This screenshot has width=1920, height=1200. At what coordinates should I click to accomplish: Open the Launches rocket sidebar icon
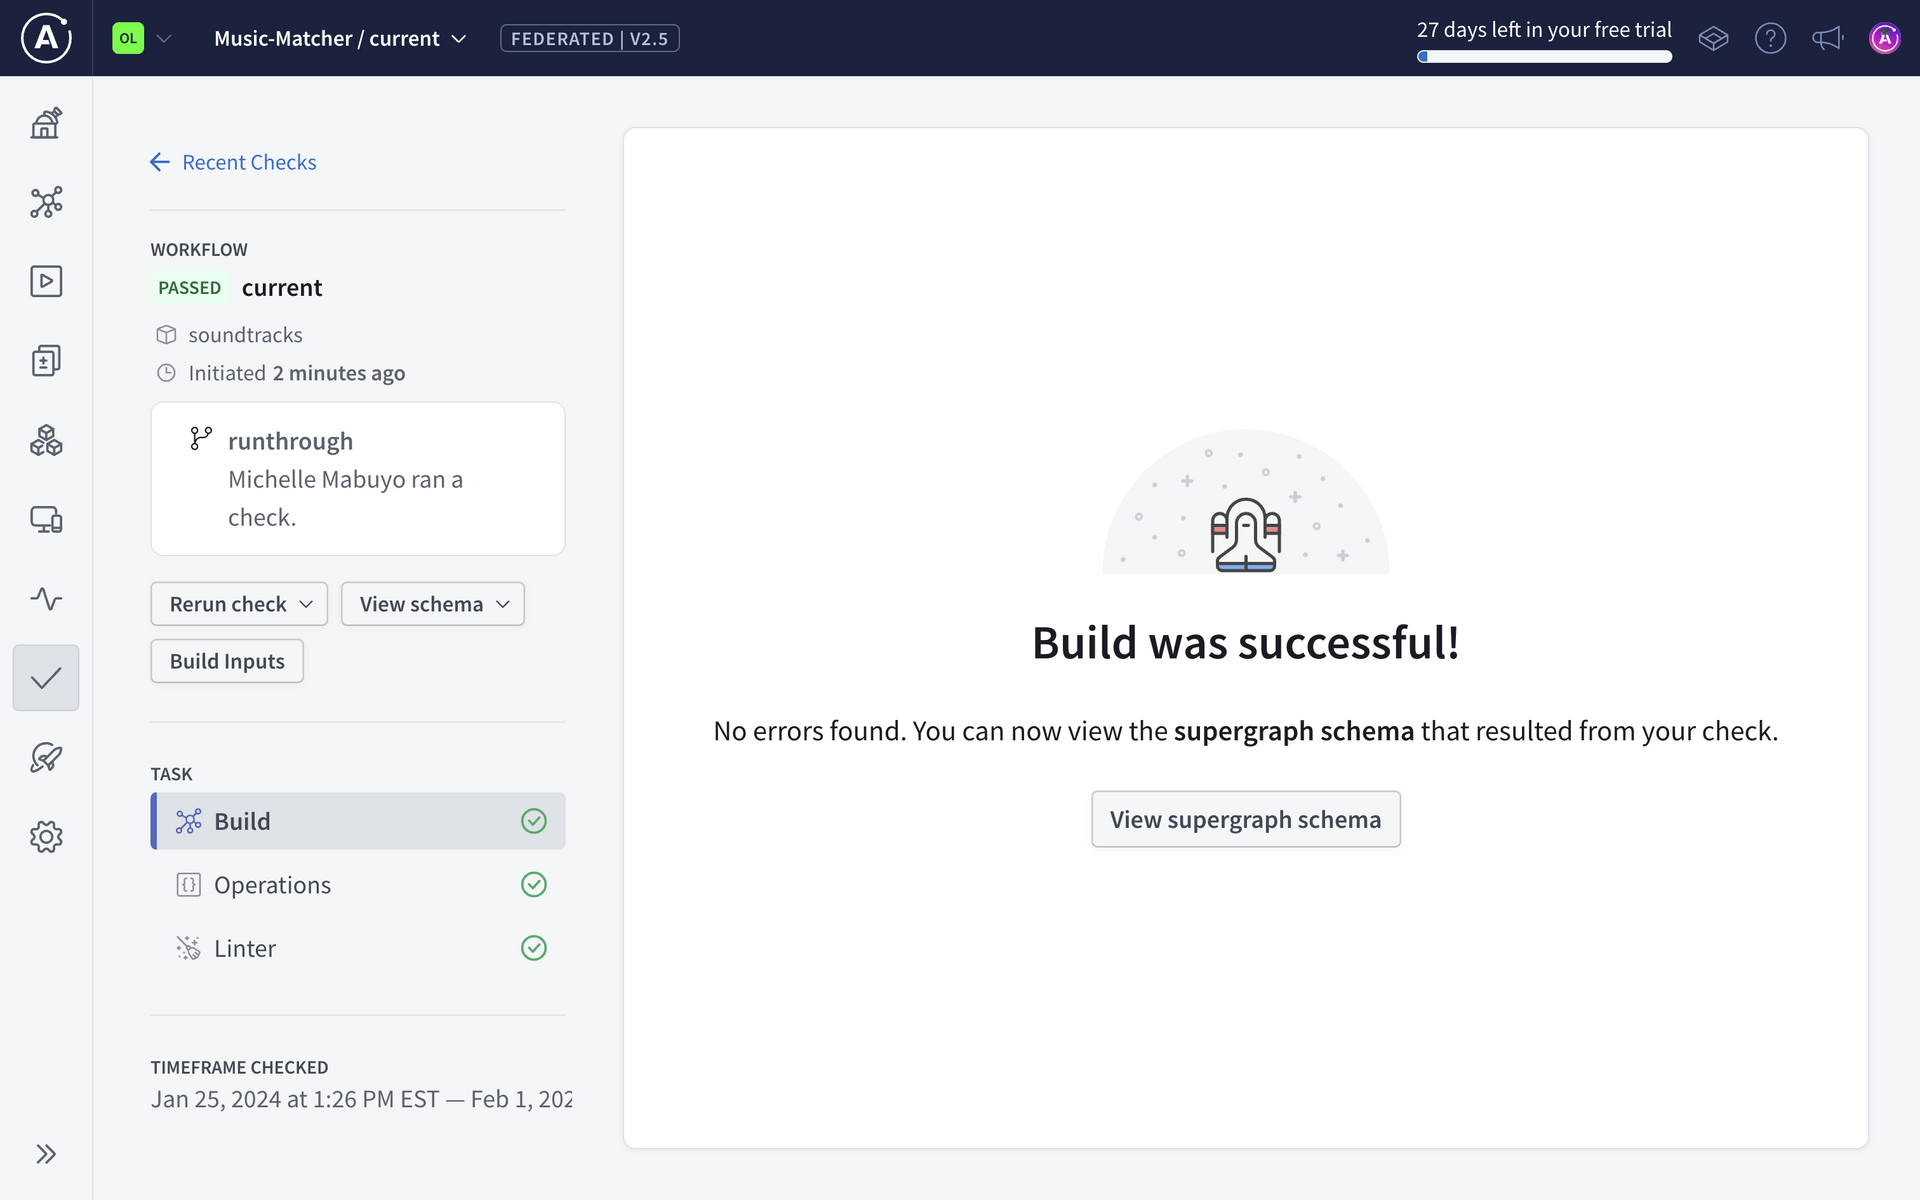pyautogui.click(x=46, y=758)
